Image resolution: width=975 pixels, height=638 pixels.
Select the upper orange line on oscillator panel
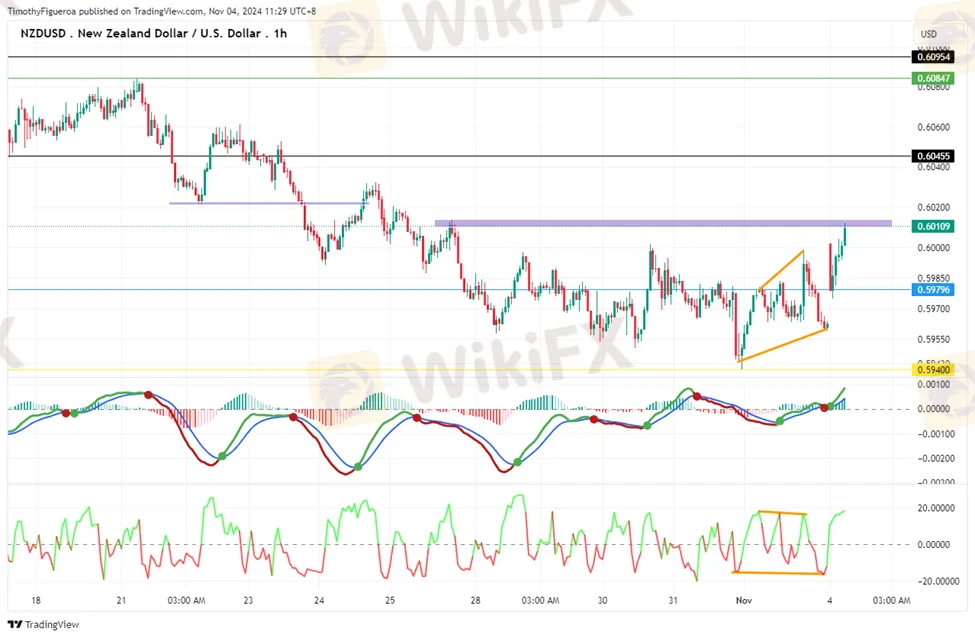pyautogui.click(x=782, y=513)
